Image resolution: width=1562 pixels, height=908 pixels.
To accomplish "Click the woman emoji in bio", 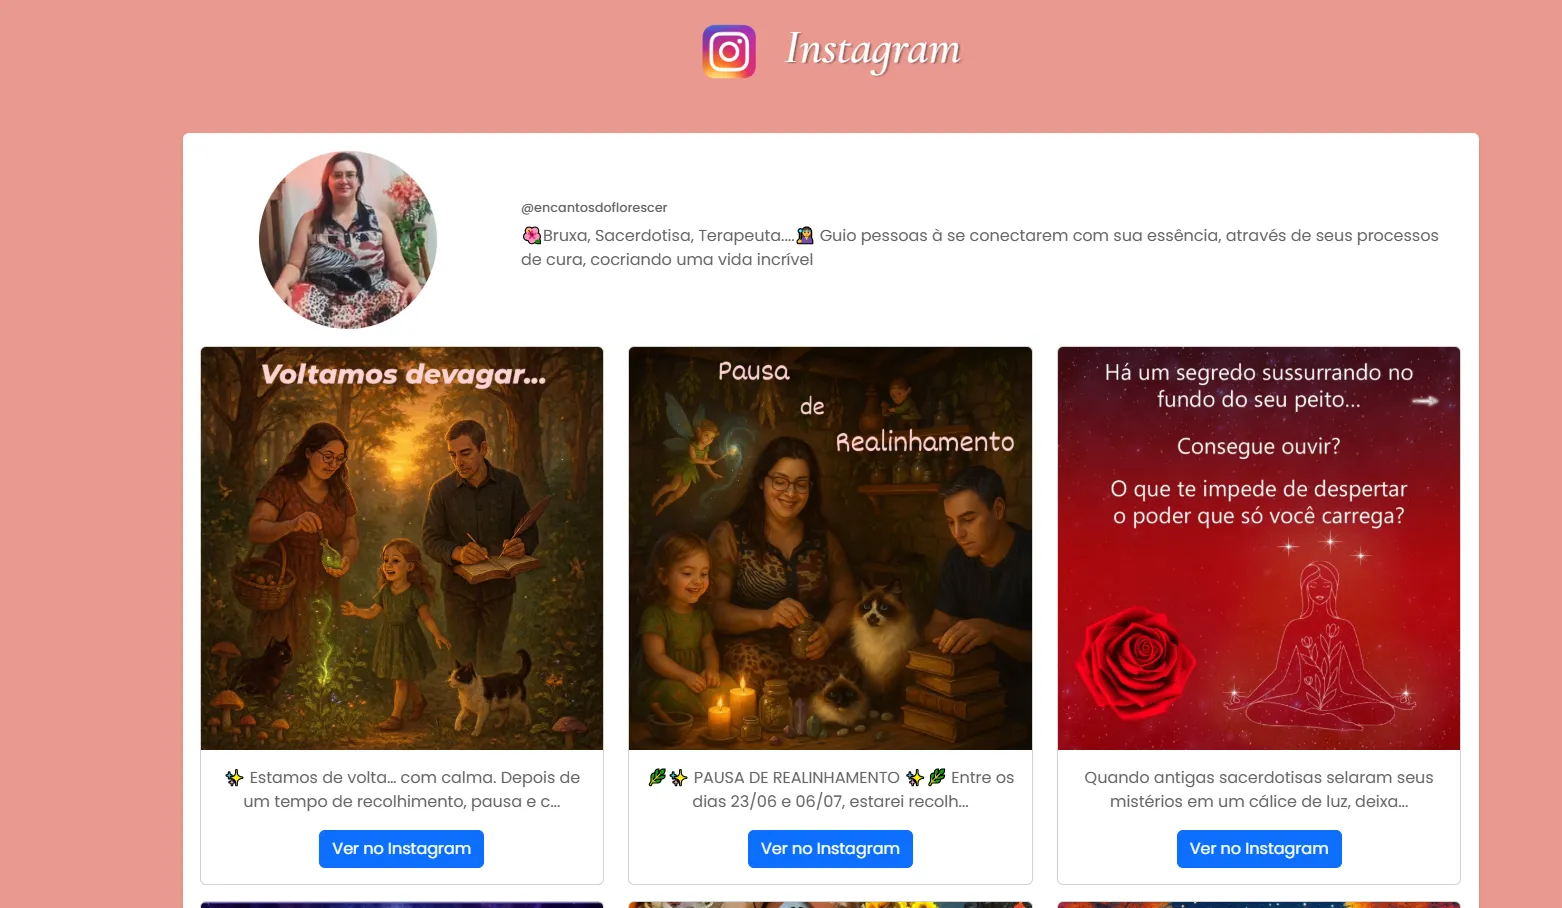I will 805,235.
